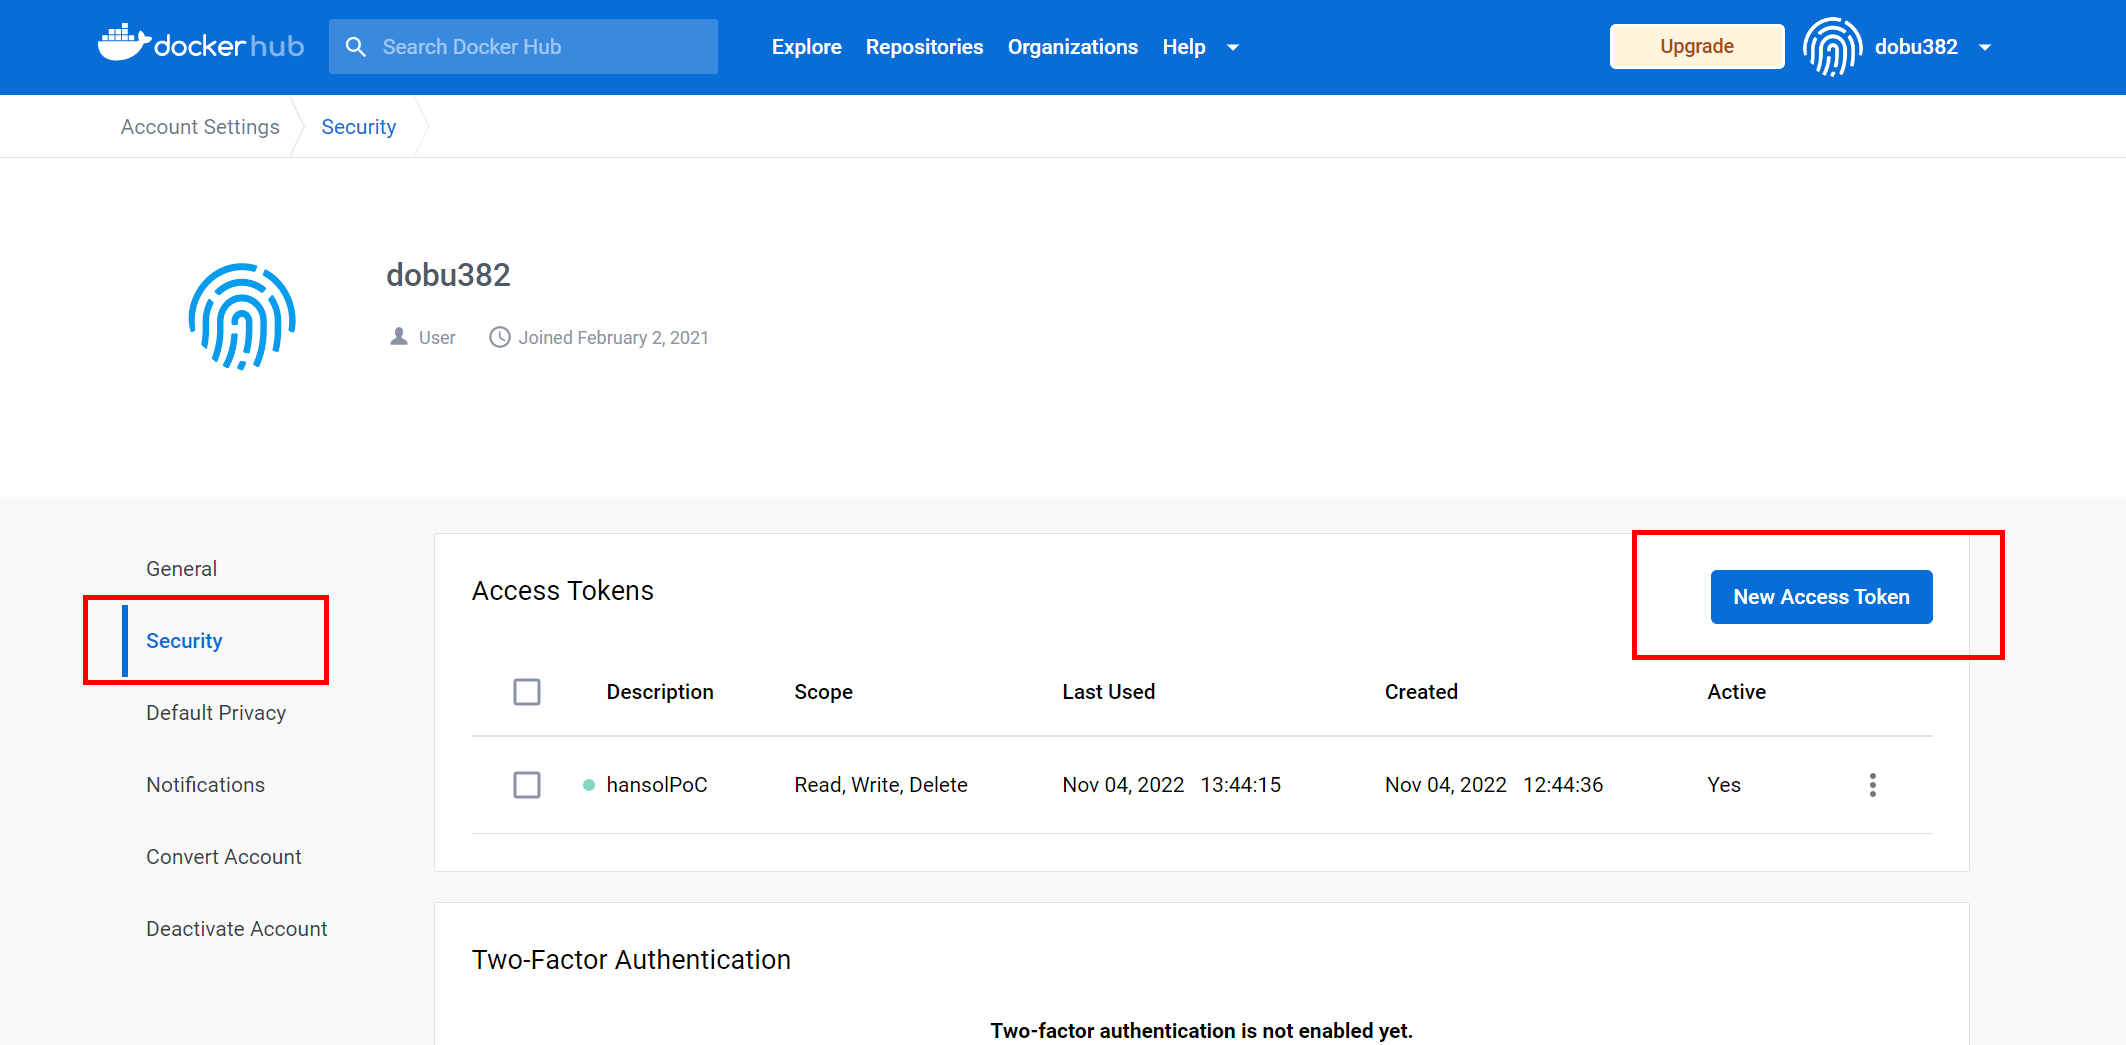This screenshot has height=1045, width=2126.
Task: Click created date Nov 04, 2022 12:44:36
Action: tap(1493, 785)
